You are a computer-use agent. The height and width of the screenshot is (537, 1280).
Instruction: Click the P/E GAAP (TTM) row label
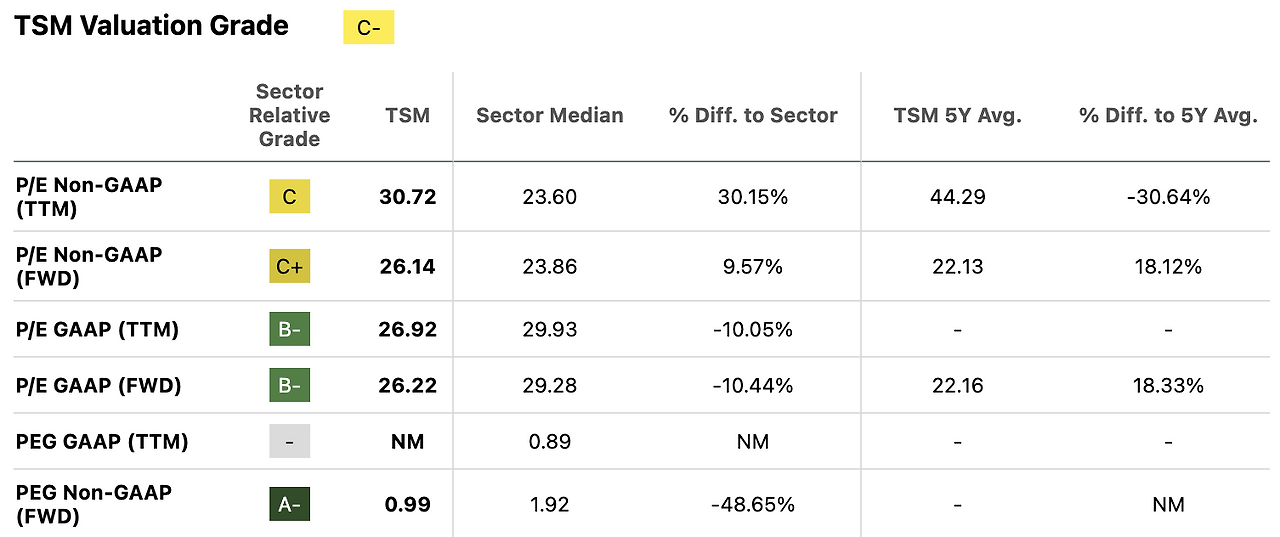[97, 329]
